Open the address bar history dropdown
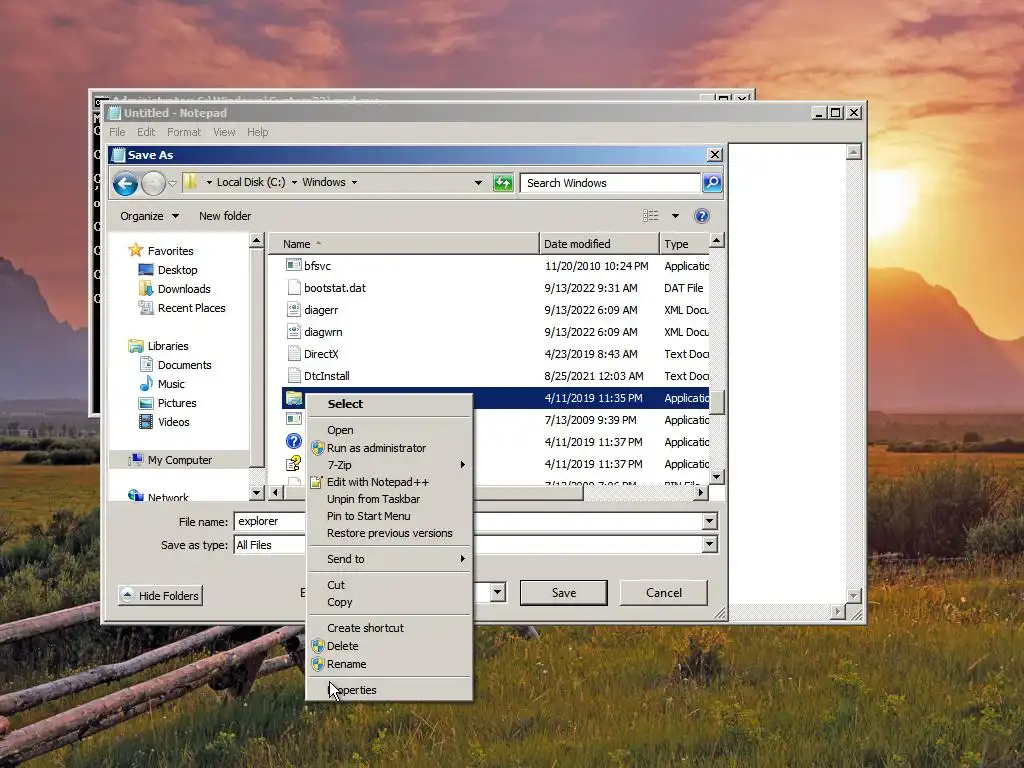The image size is (1024, 768). click(x=478, y=183)
